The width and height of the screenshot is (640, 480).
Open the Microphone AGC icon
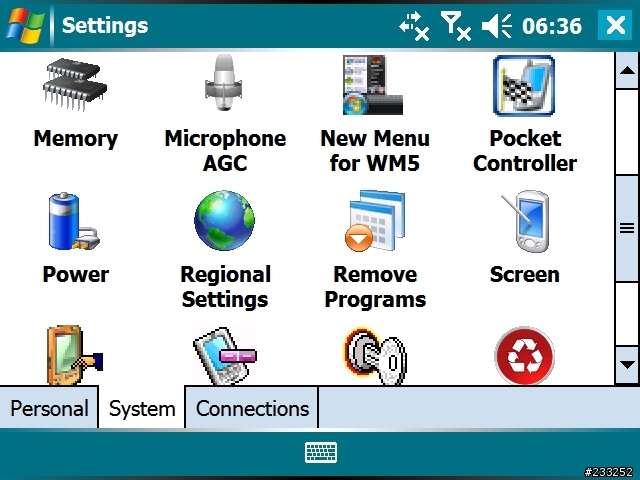(x=224, y=83)
